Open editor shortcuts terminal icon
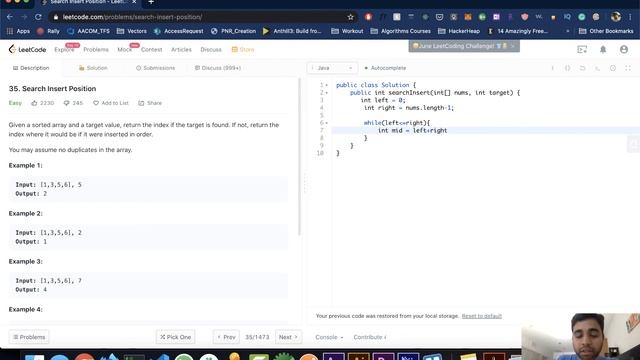The height and width of the screenshot is (360, 640). (x=598, y=68)
